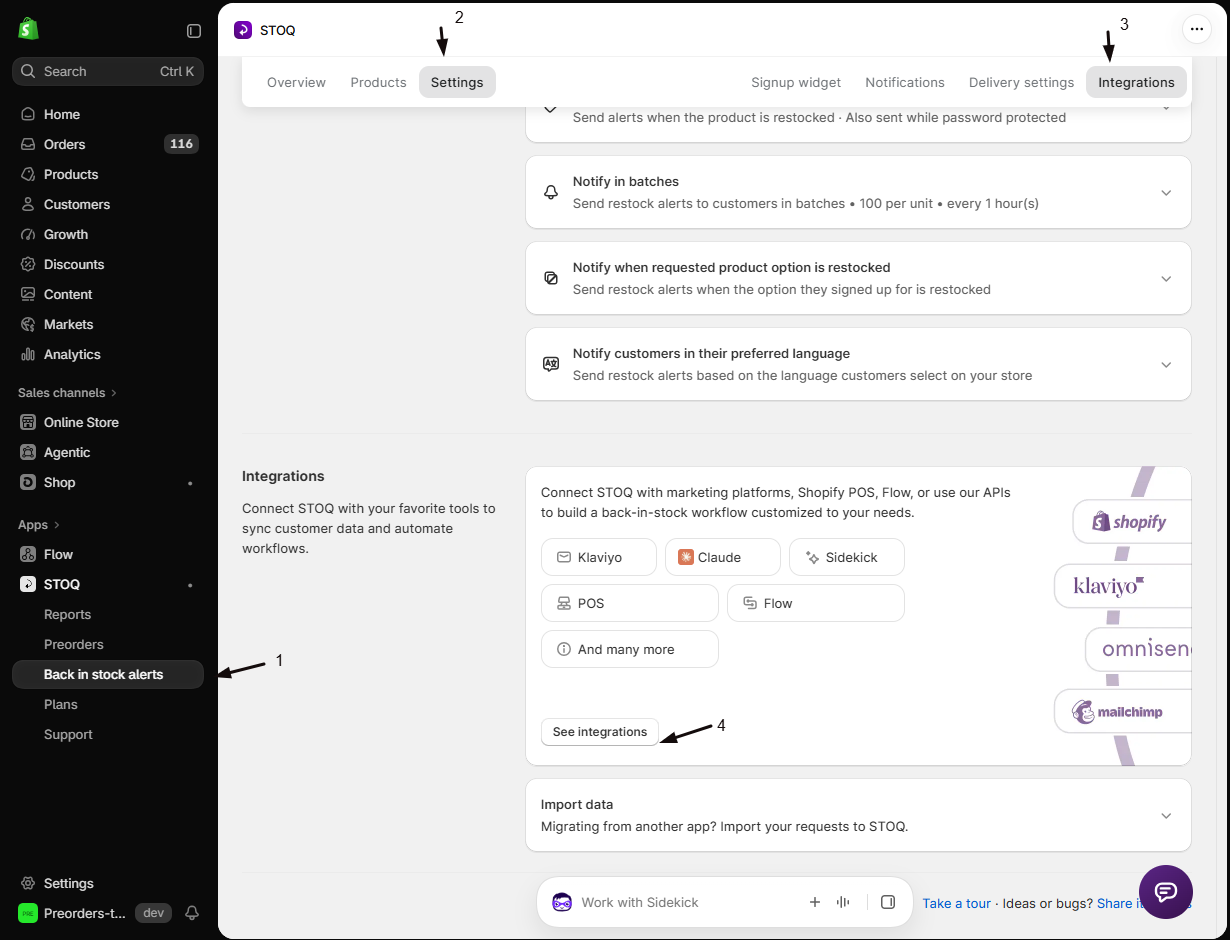The image size is (1230, 940).
Task: Click the Klaviyo integration button
Action: [599, 557]
